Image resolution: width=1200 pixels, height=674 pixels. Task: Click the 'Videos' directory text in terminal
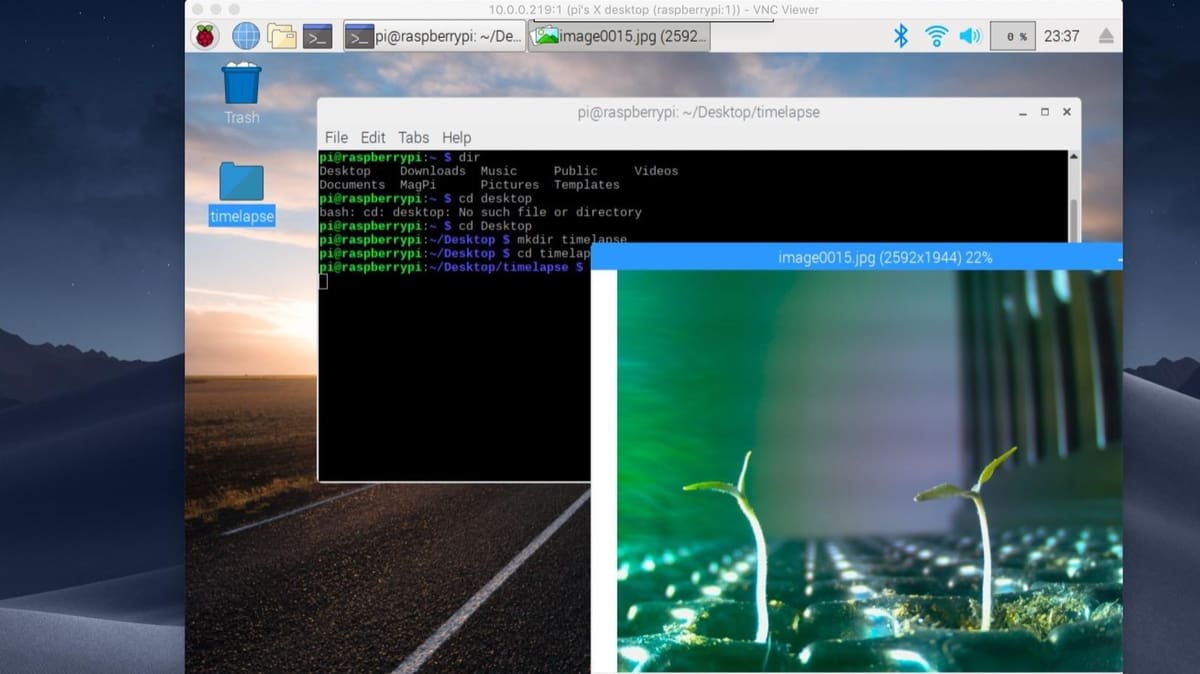[x=656, y=171]
